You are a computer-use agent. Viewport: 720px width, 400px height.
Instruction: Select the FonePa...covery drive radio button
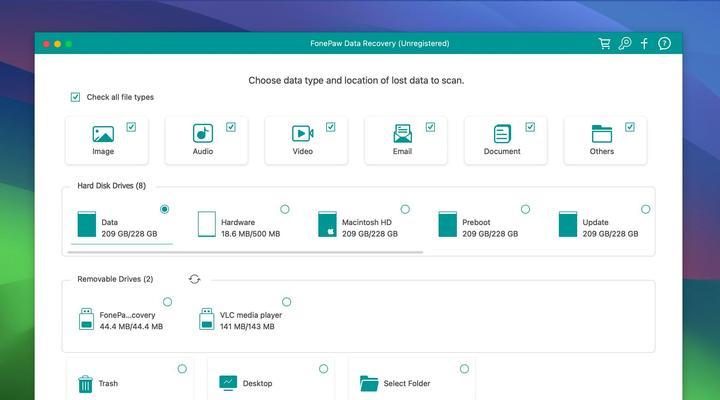(168, 302)
